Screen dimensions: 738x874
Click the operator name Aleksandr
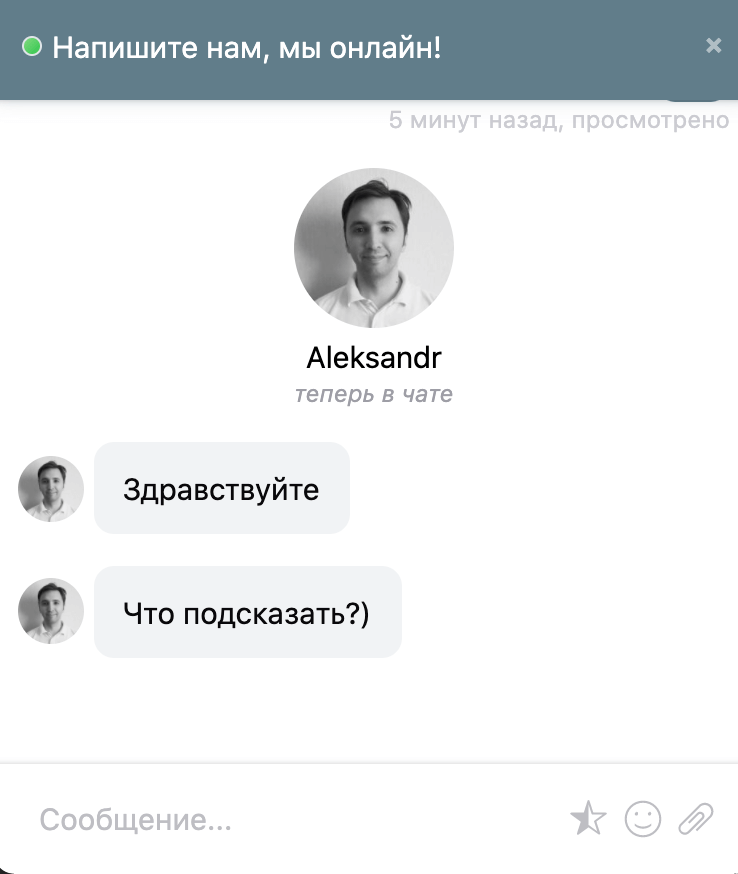tap(373, 357)
